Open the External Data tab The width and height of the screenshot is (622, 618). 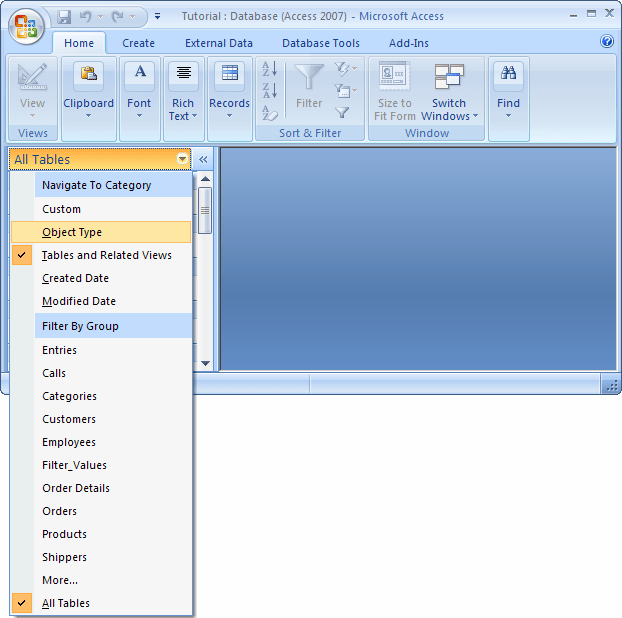219,43
